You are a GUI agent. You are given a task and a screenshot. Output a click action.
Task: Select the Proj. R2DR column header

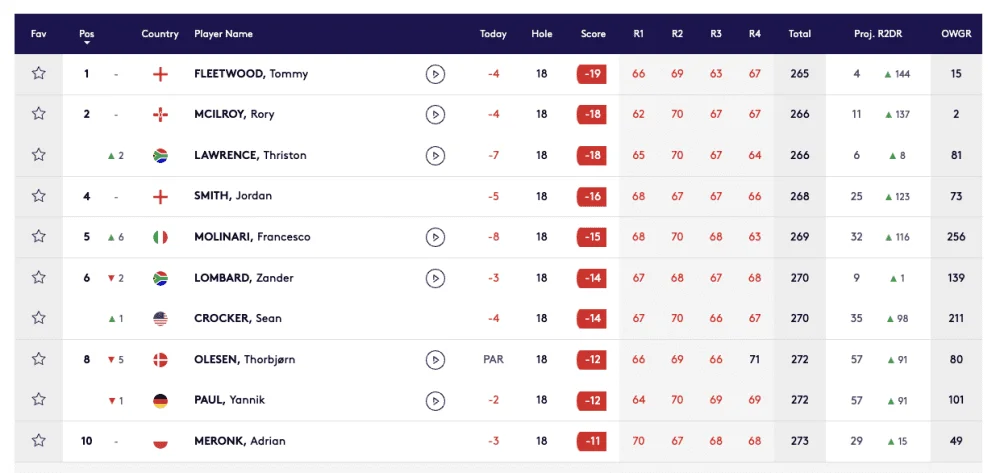[878, 34]
